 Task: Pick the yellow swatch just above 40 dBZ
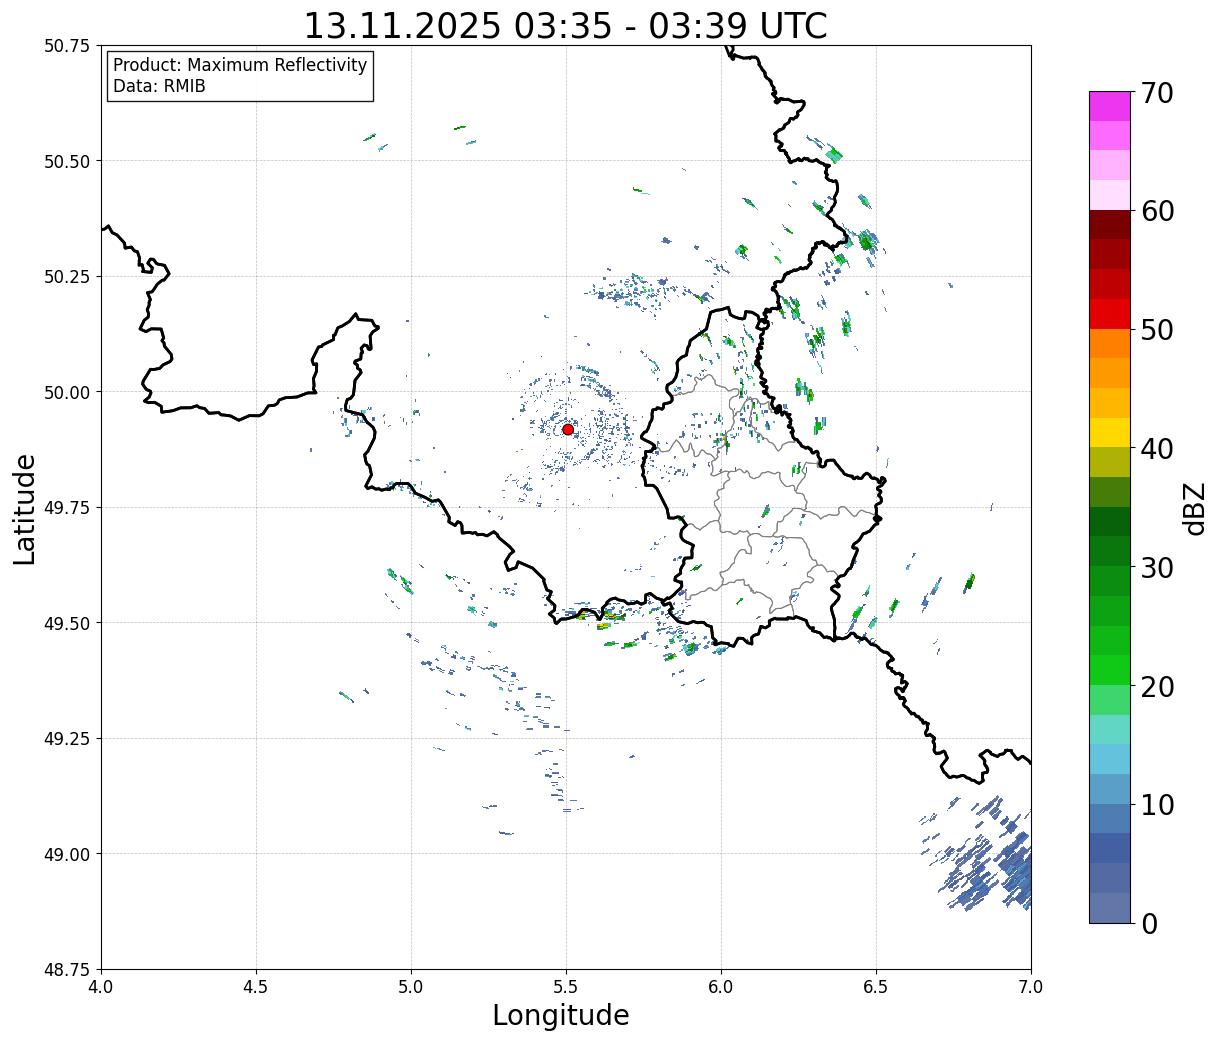pyautogui.click(x=1109, y=432)
